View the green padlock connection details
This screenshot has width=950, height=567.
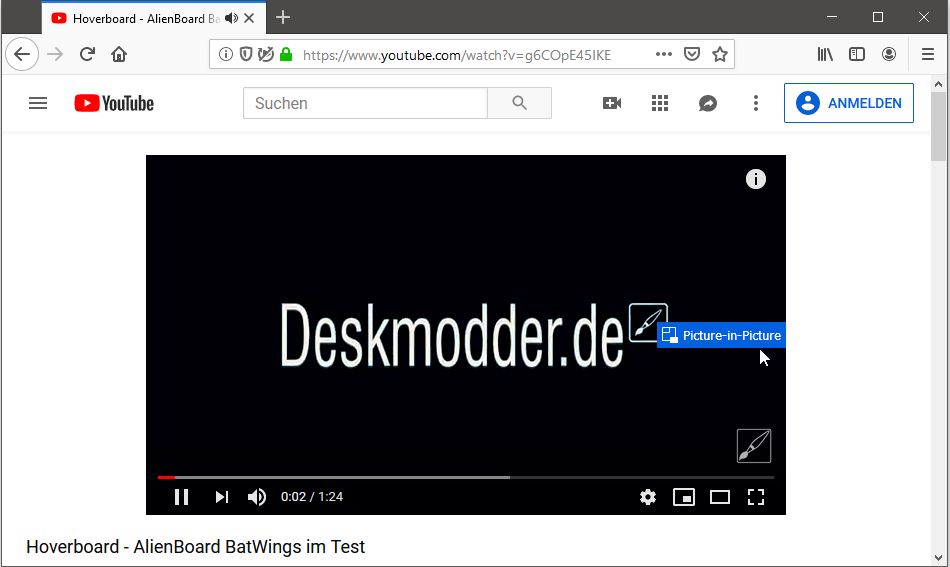[x=286, y=55]
